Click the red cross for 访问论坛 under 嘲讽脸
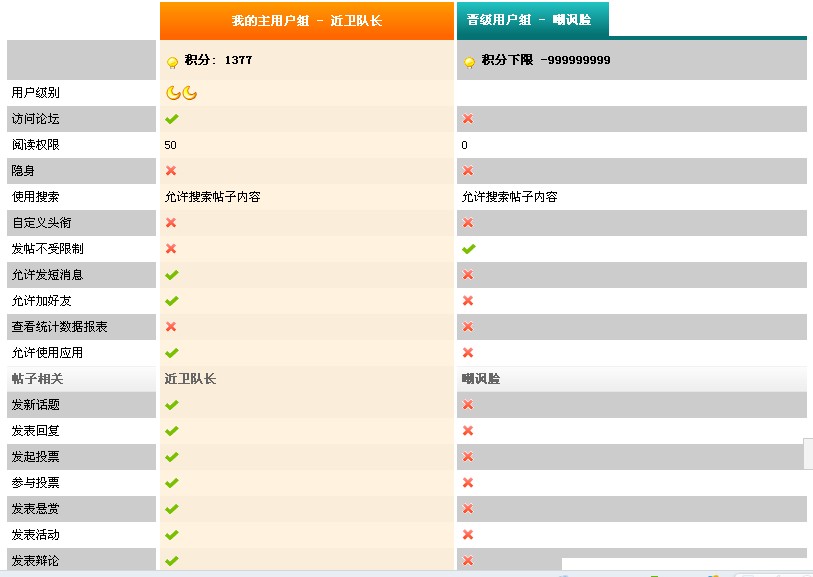This screenshot has width=813, height=577. pos(468,119)
